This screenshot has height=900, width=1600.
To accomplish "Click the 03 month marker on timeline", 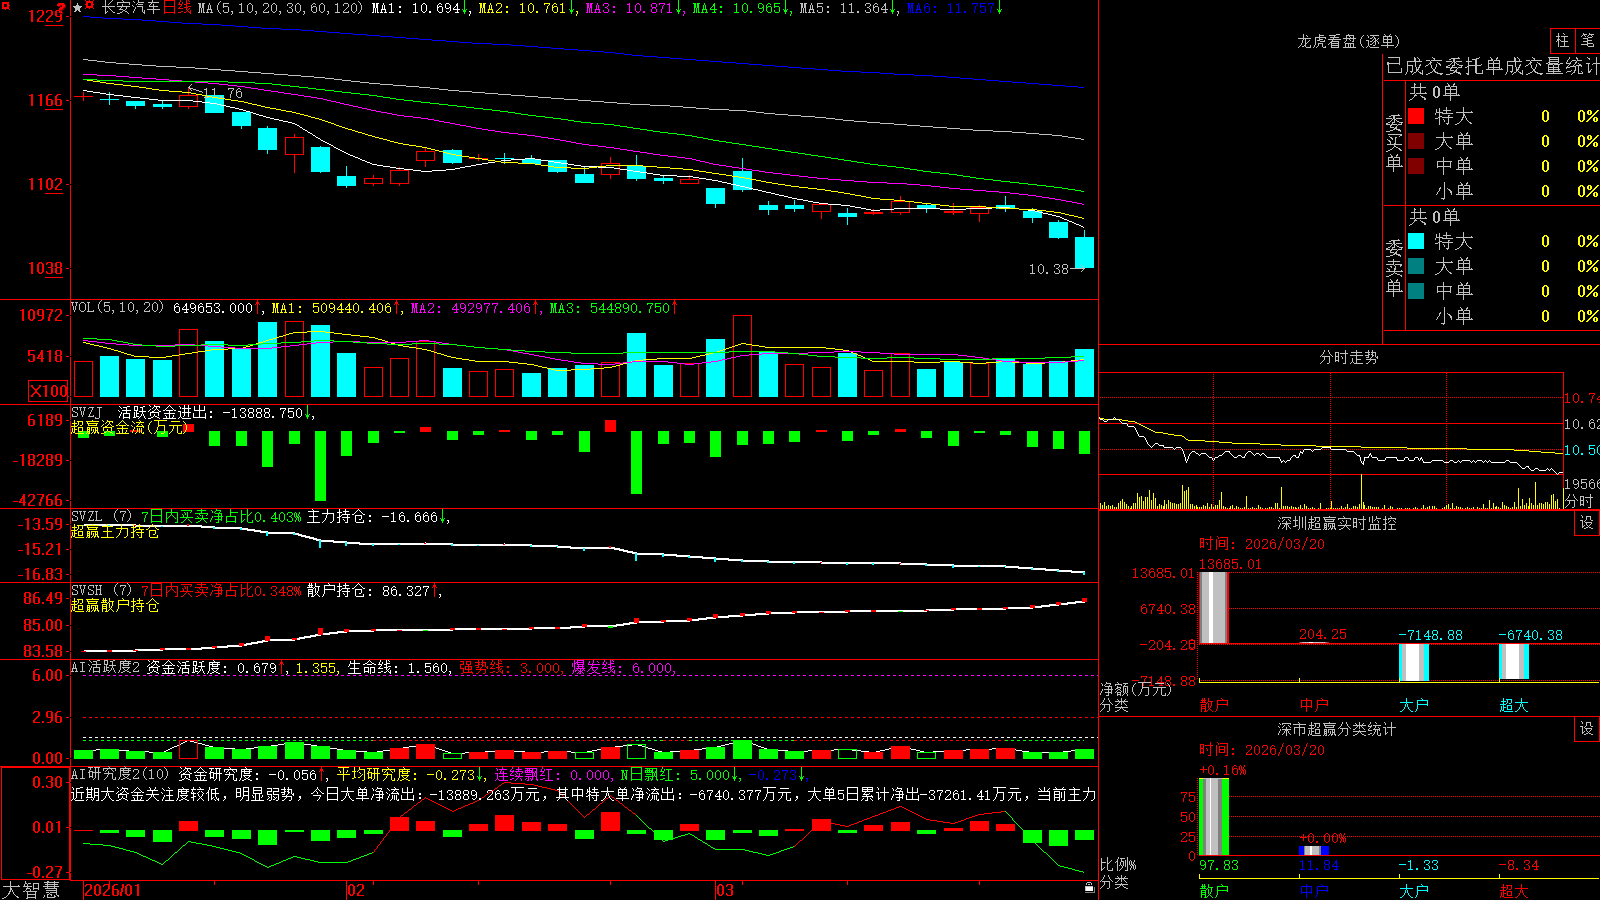I will tap(725, 890).
